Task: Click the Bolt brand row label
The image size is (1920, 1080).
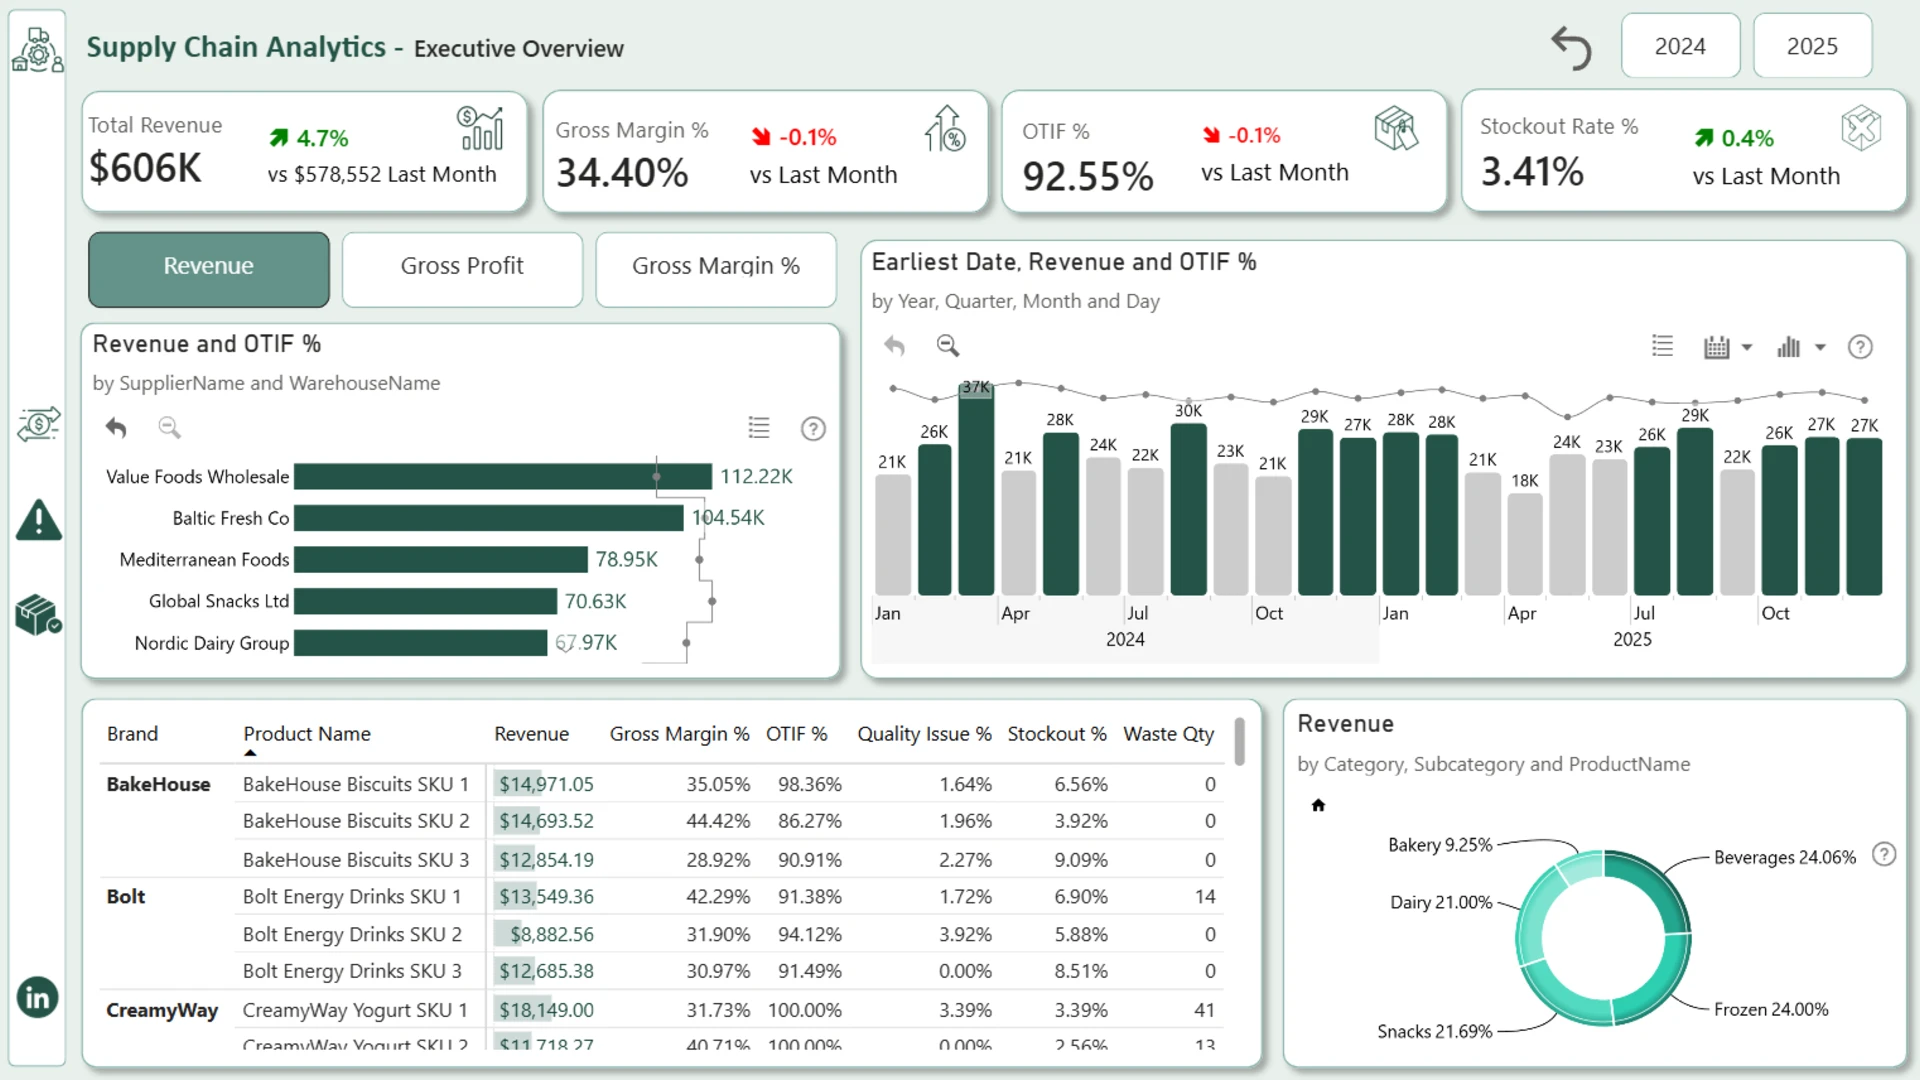Action: [x=126, y=896]
